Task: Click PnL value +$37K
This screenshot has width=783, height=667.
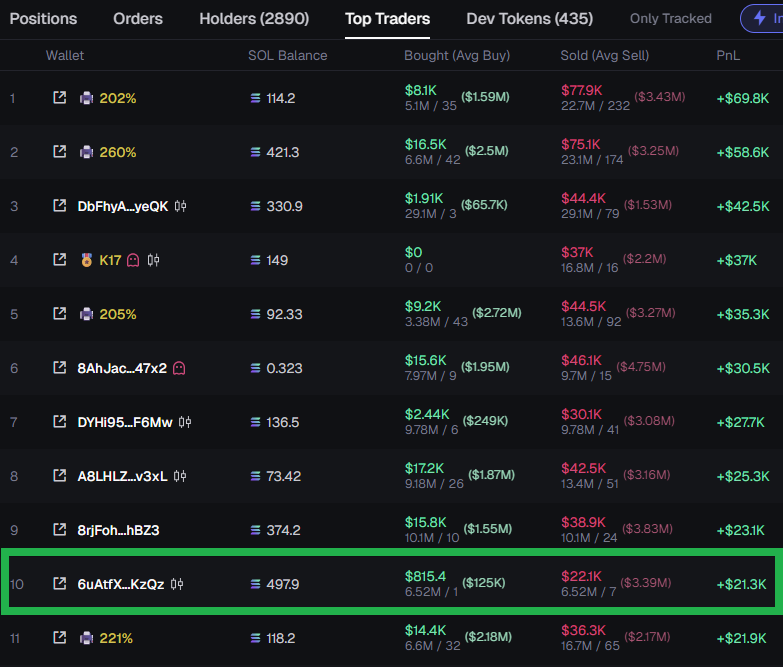Action: (737, 260)
